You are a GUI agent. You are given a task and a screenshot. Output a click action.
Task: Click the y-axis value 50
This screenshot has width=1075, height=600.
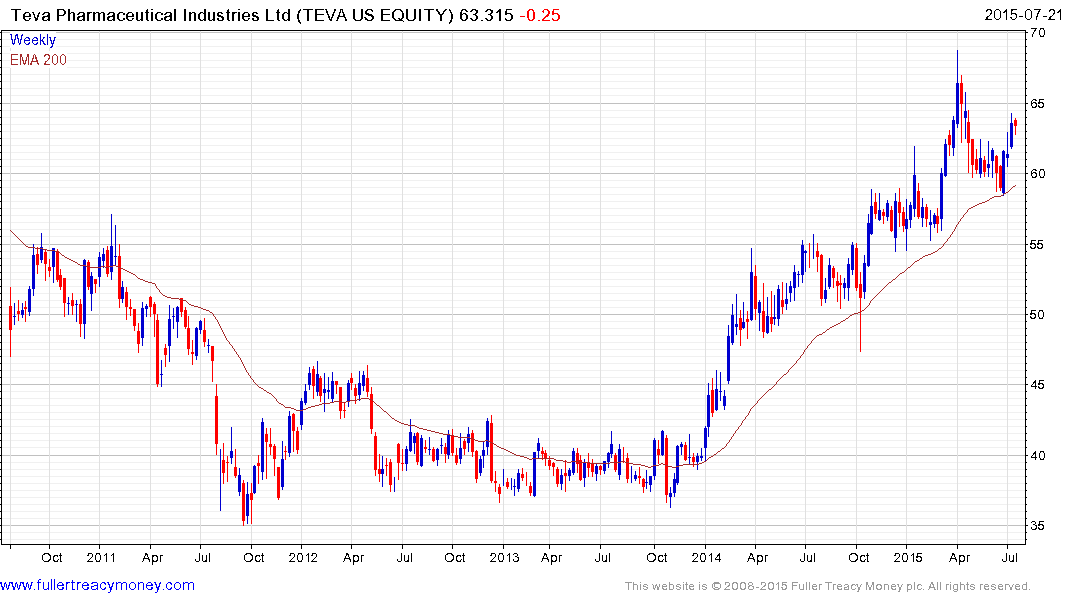tap(1038, 315)
